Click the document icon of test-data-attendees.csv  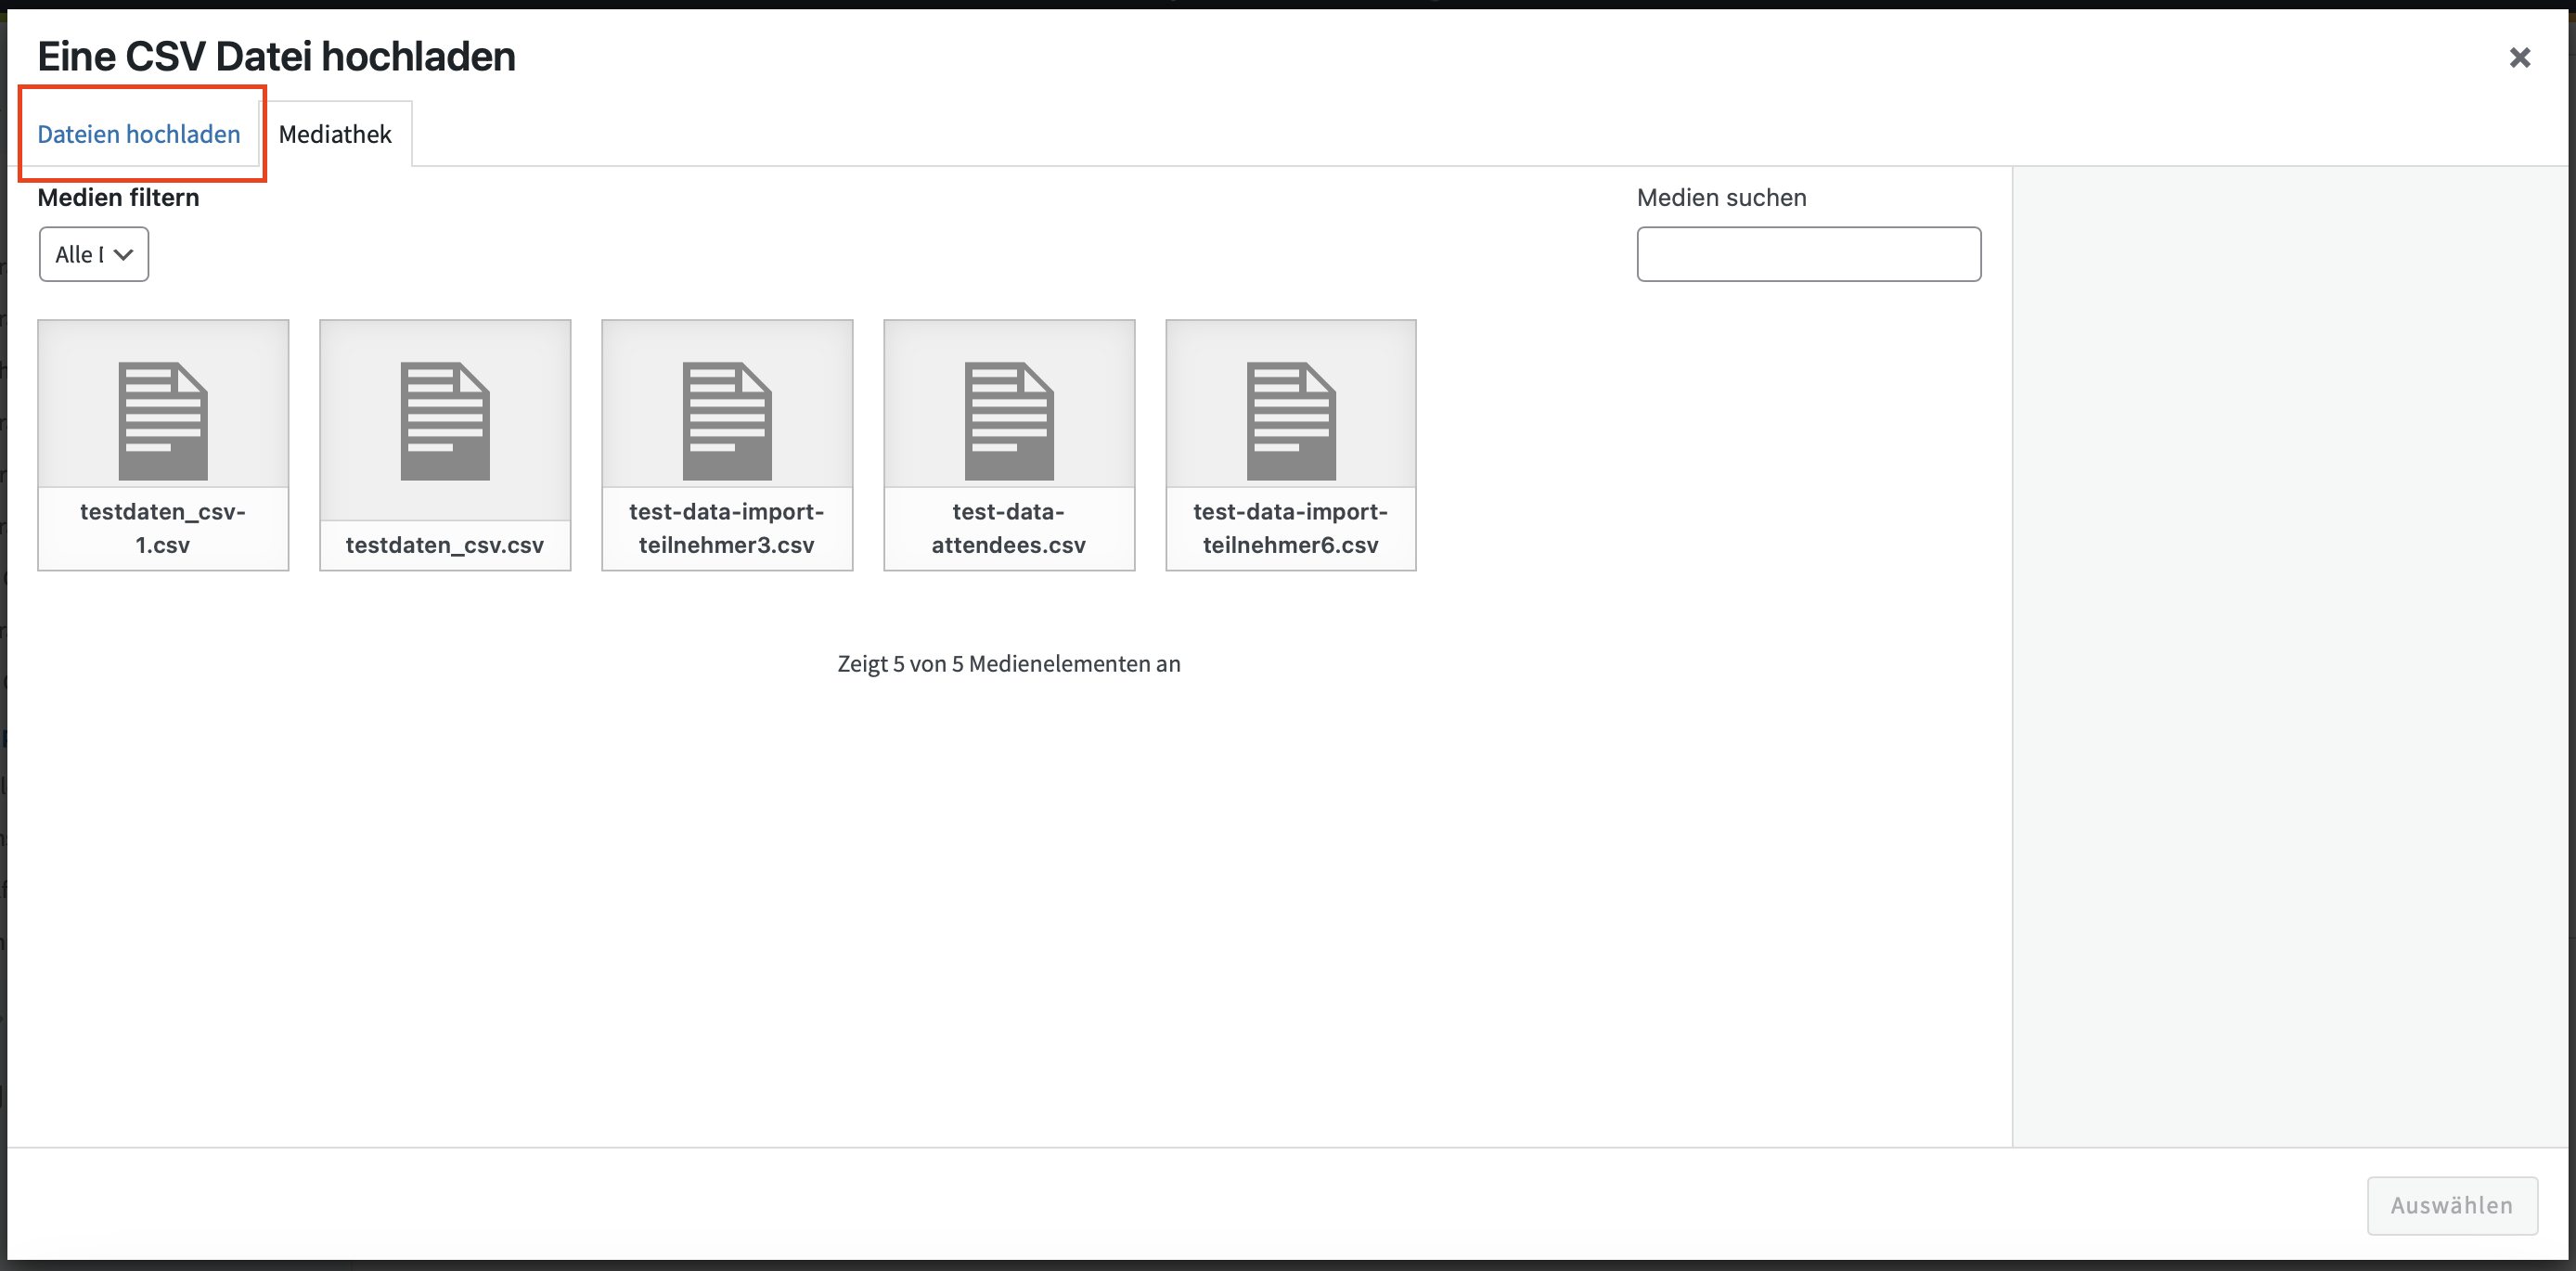(x=1009, y=421)
